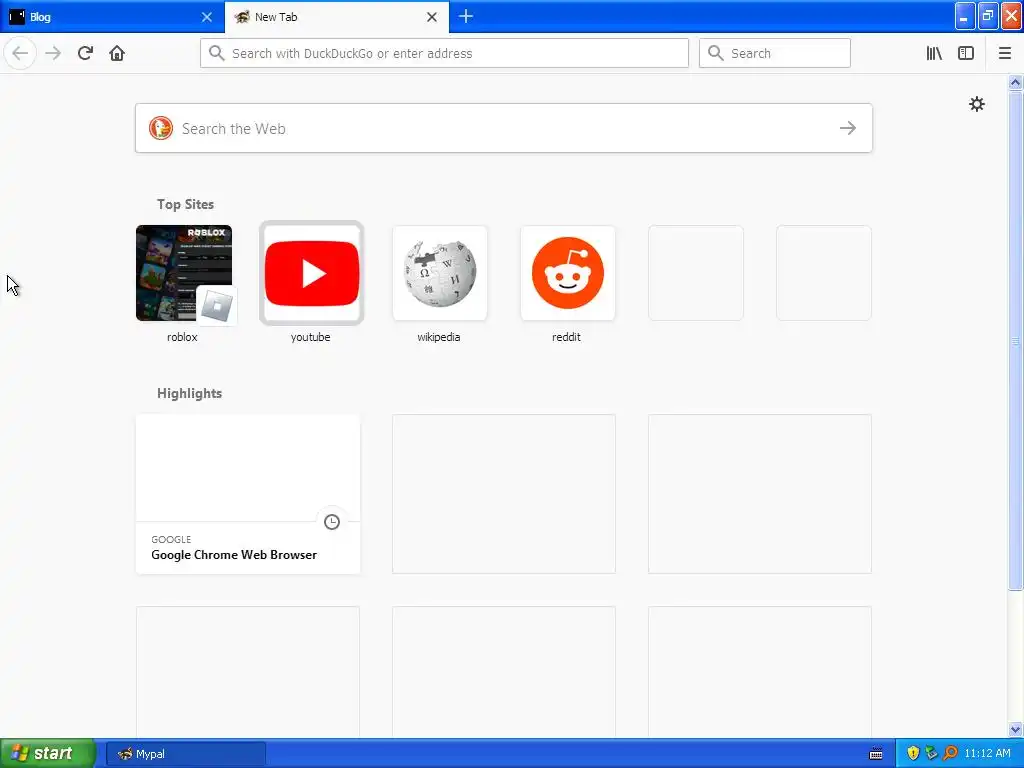
Task: Close the New Tab tab
Action: 432,17
